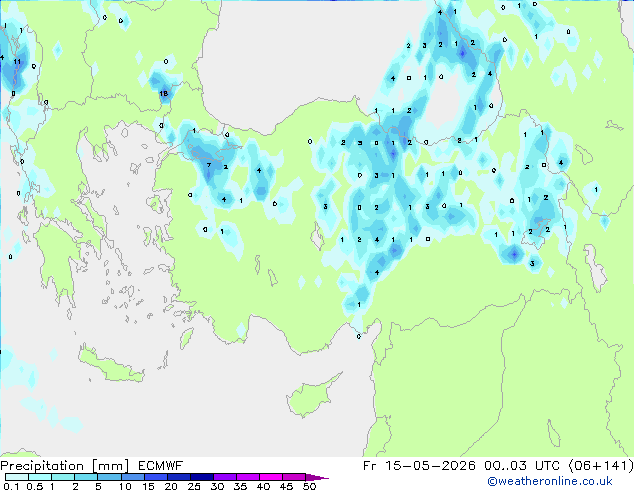Click the legend label "10"
This screenshot has height=490, width=634.
pos(125,486)
